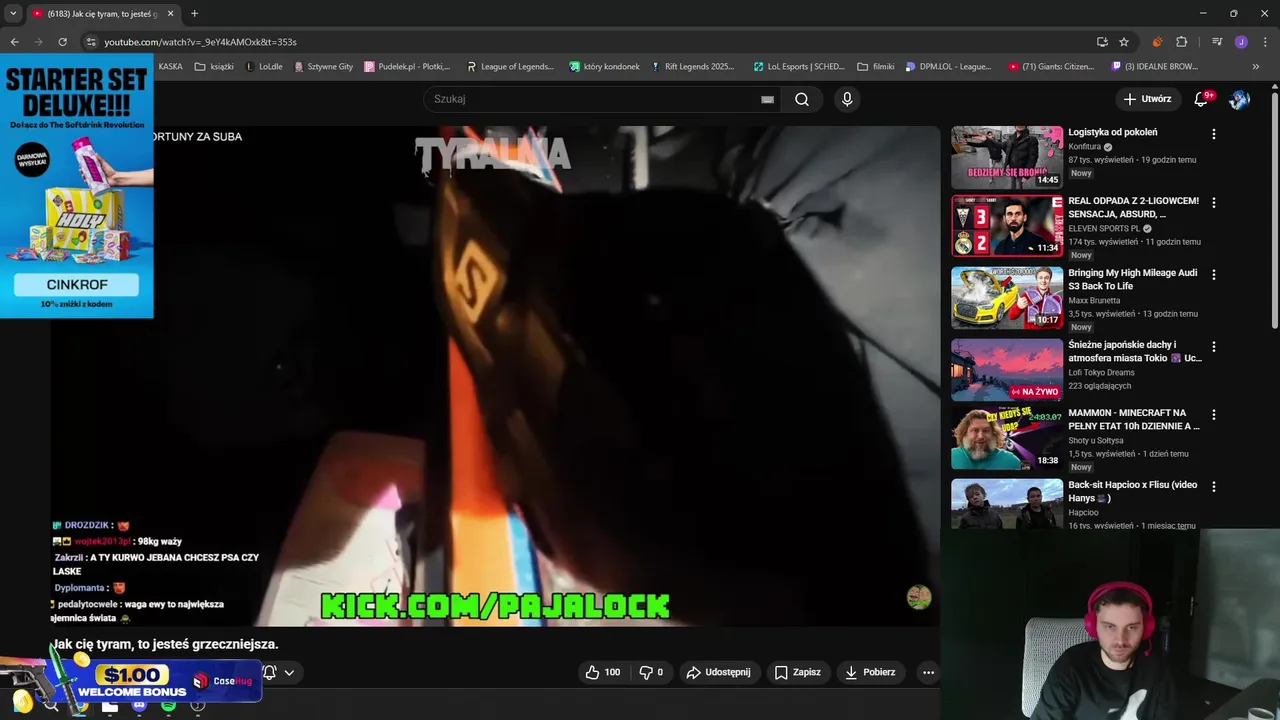Open MAMM0N Minecraft thumbnail 18:38
This screenshot has height=720, width=1280.
click(1007, 438)
